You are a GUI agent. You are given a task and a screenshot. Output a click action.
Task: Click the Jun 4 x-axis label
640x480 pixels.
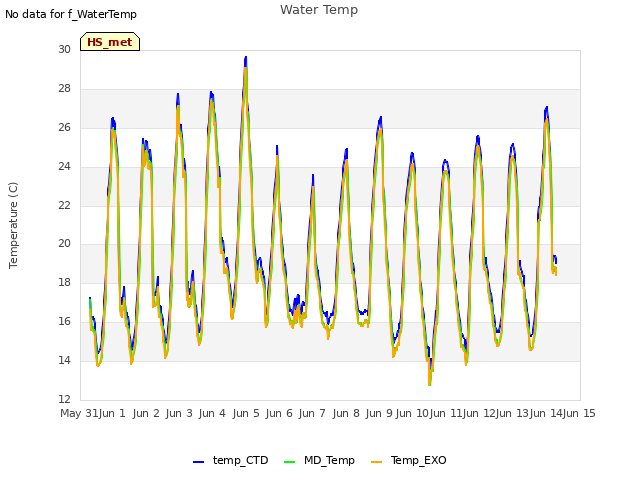212,413
